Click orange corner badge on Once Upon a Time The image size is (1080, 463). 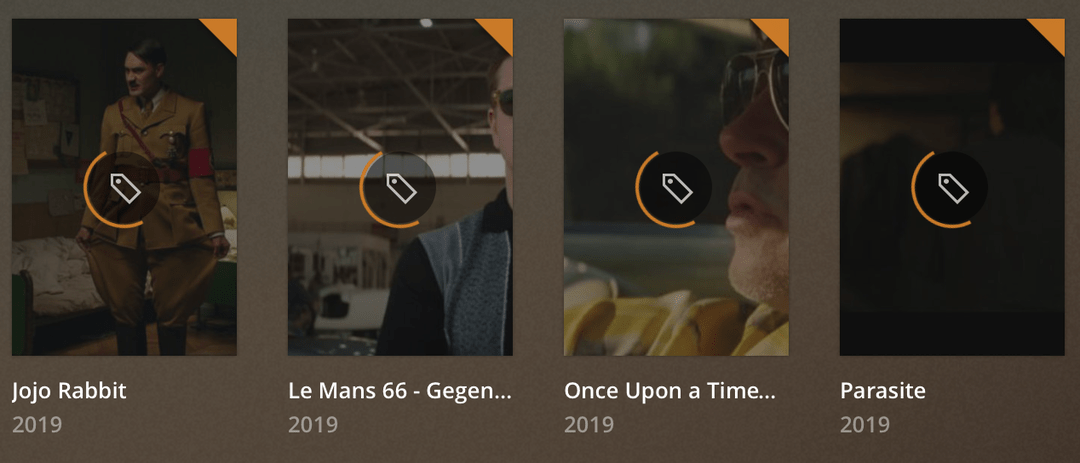[776, 31]
